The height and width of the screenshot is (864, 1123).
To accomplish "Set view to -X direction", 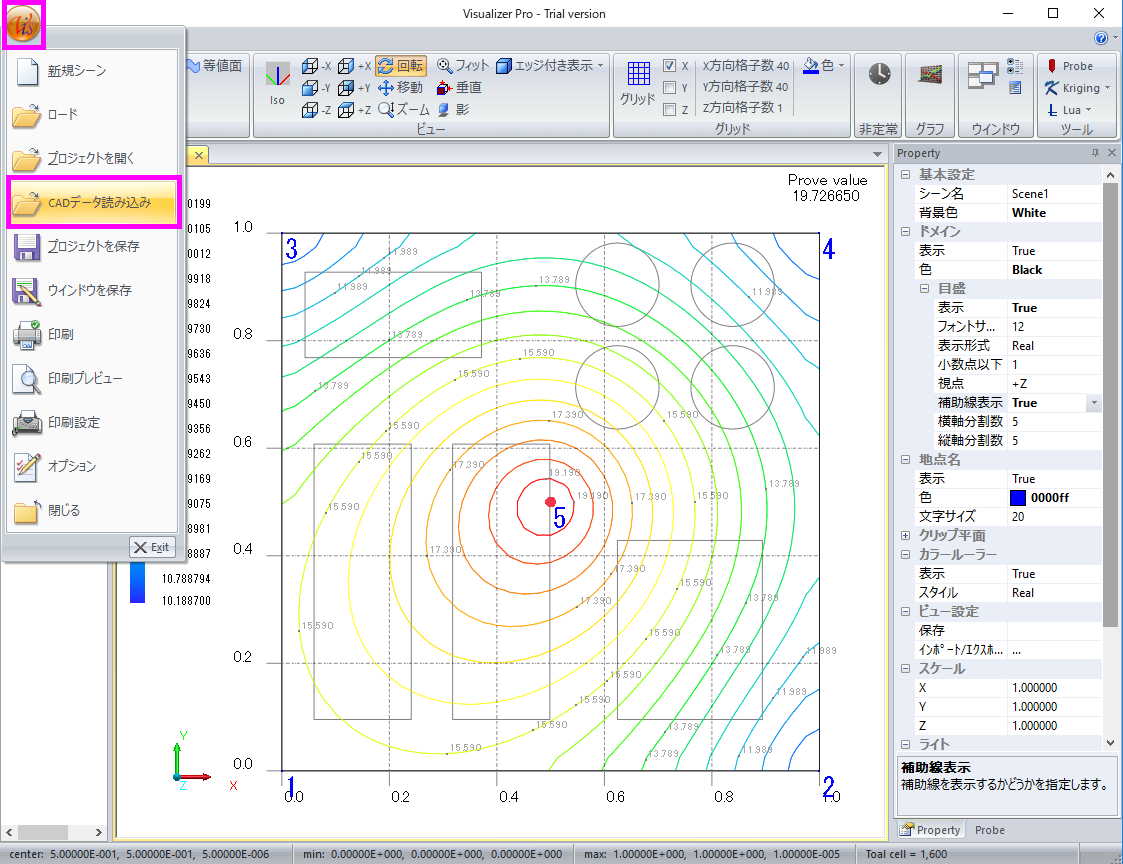I will [317, 66].
